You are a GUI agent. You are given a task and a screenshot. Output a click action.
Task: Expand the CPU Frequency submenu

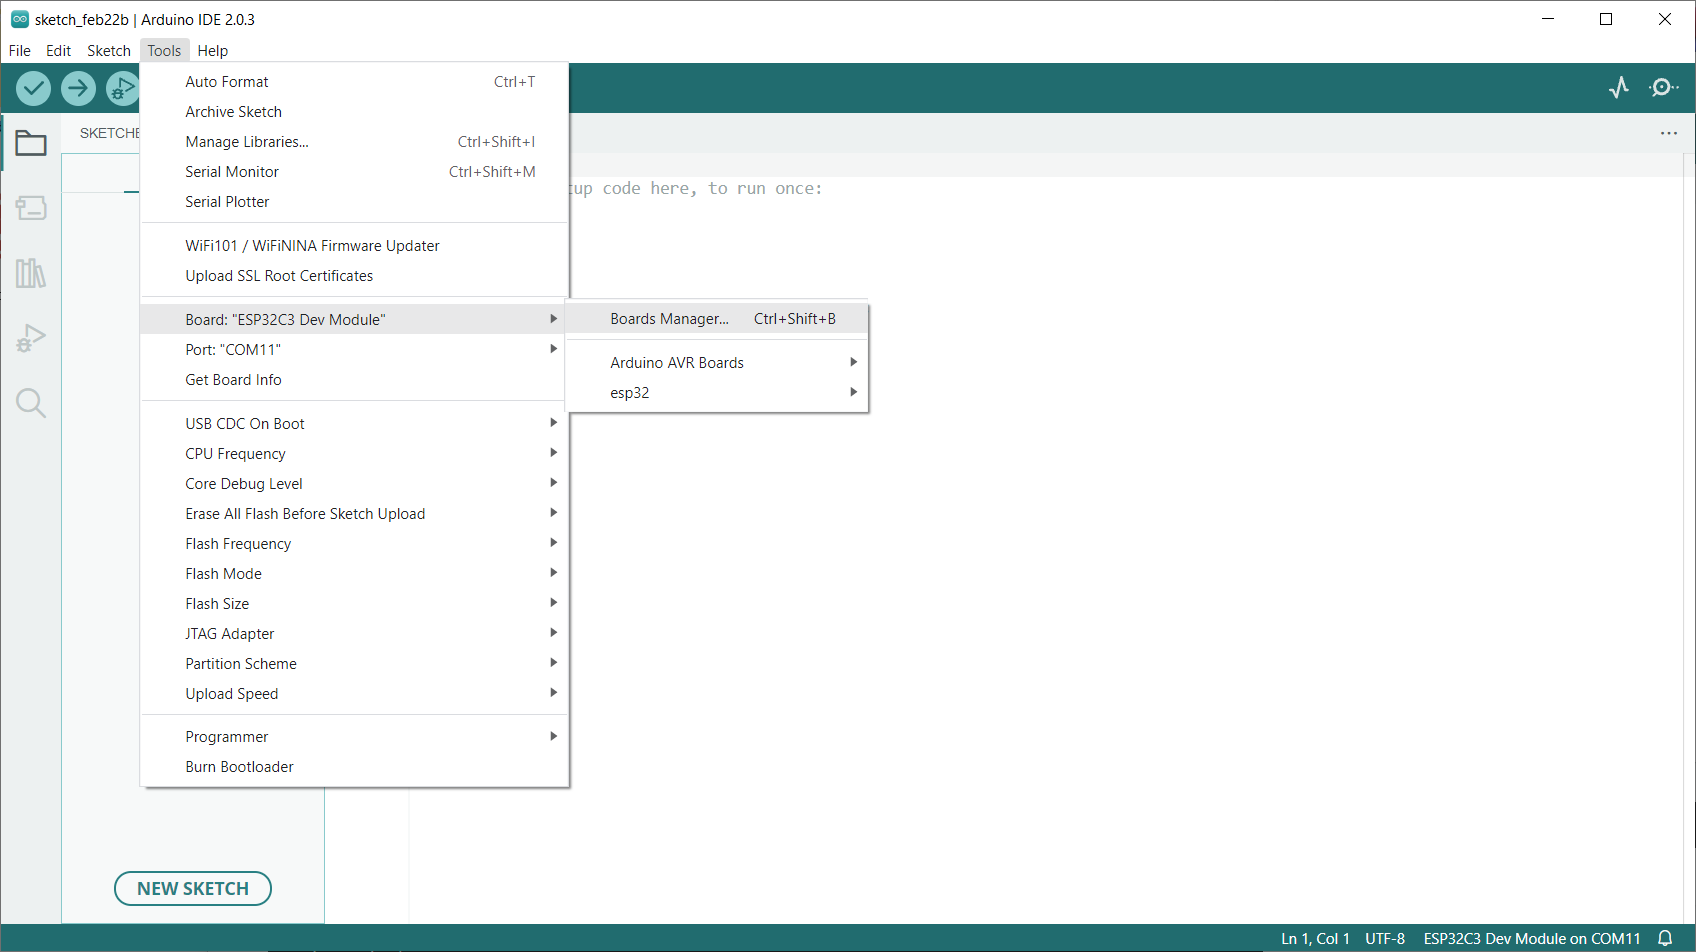[355, 454]
